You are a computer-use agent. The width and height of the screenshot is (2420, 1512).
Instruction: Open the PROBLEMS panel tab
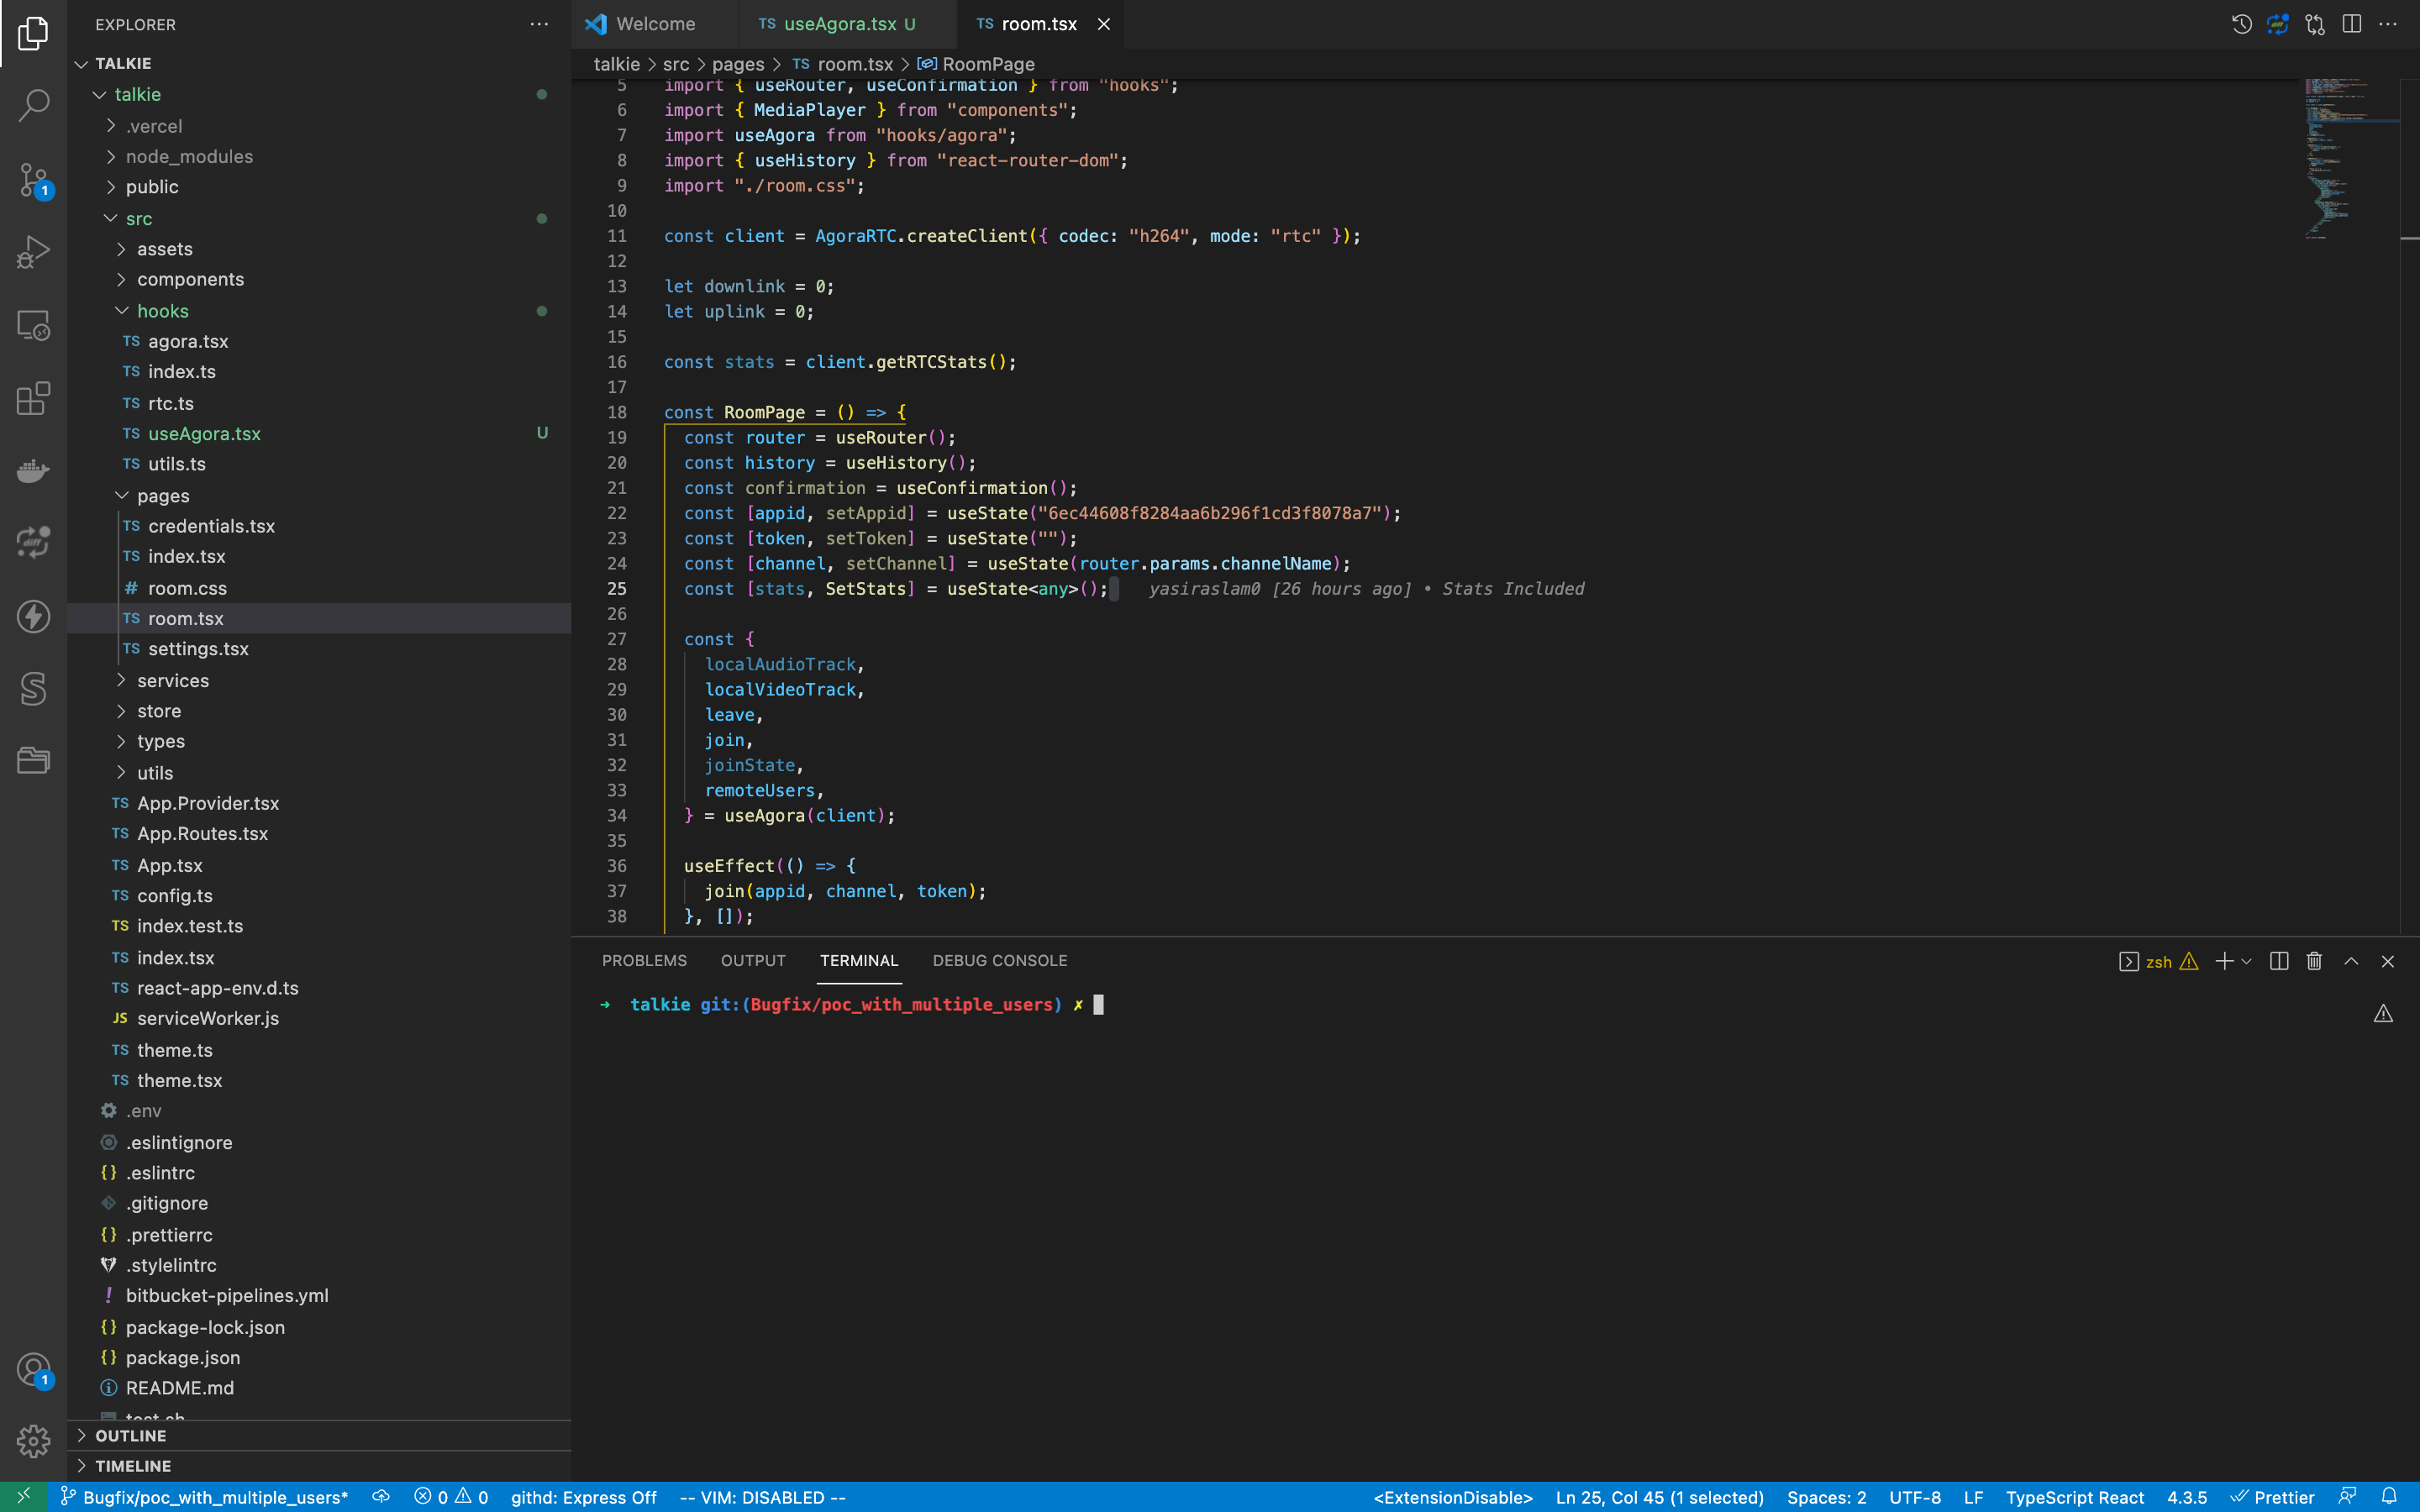(x=644, y=960)
